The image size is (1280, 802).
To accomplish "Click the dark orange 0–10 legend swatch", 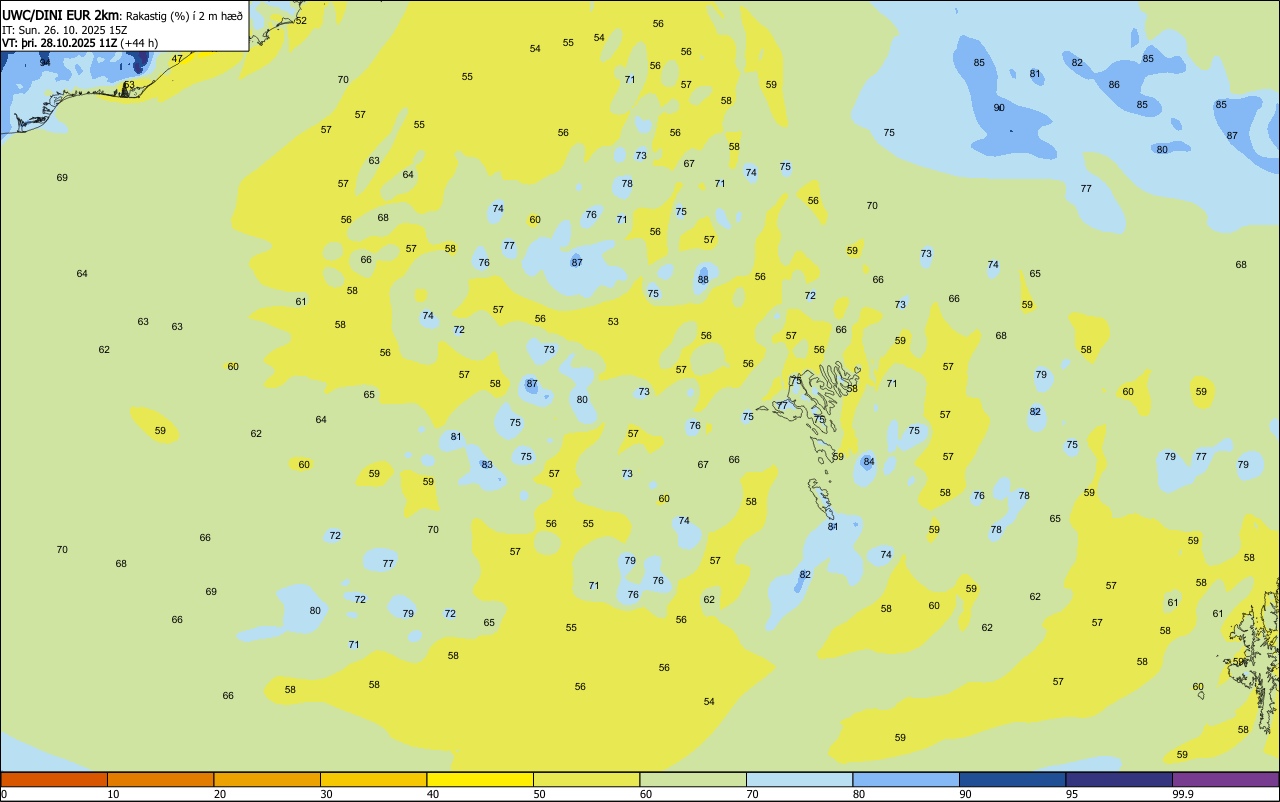I will pyautogui.click(x=54, y=779).
